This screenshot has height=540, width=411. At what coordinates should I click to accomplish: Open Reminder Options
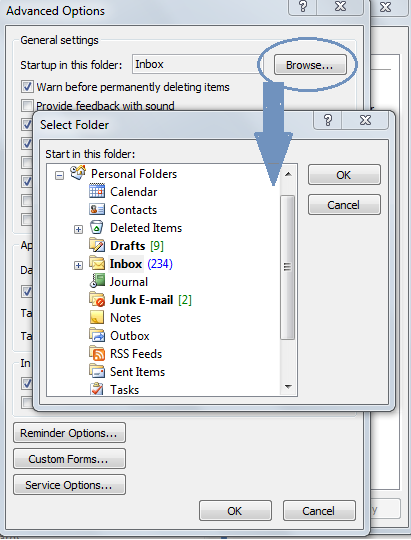(x=69, y=433)
